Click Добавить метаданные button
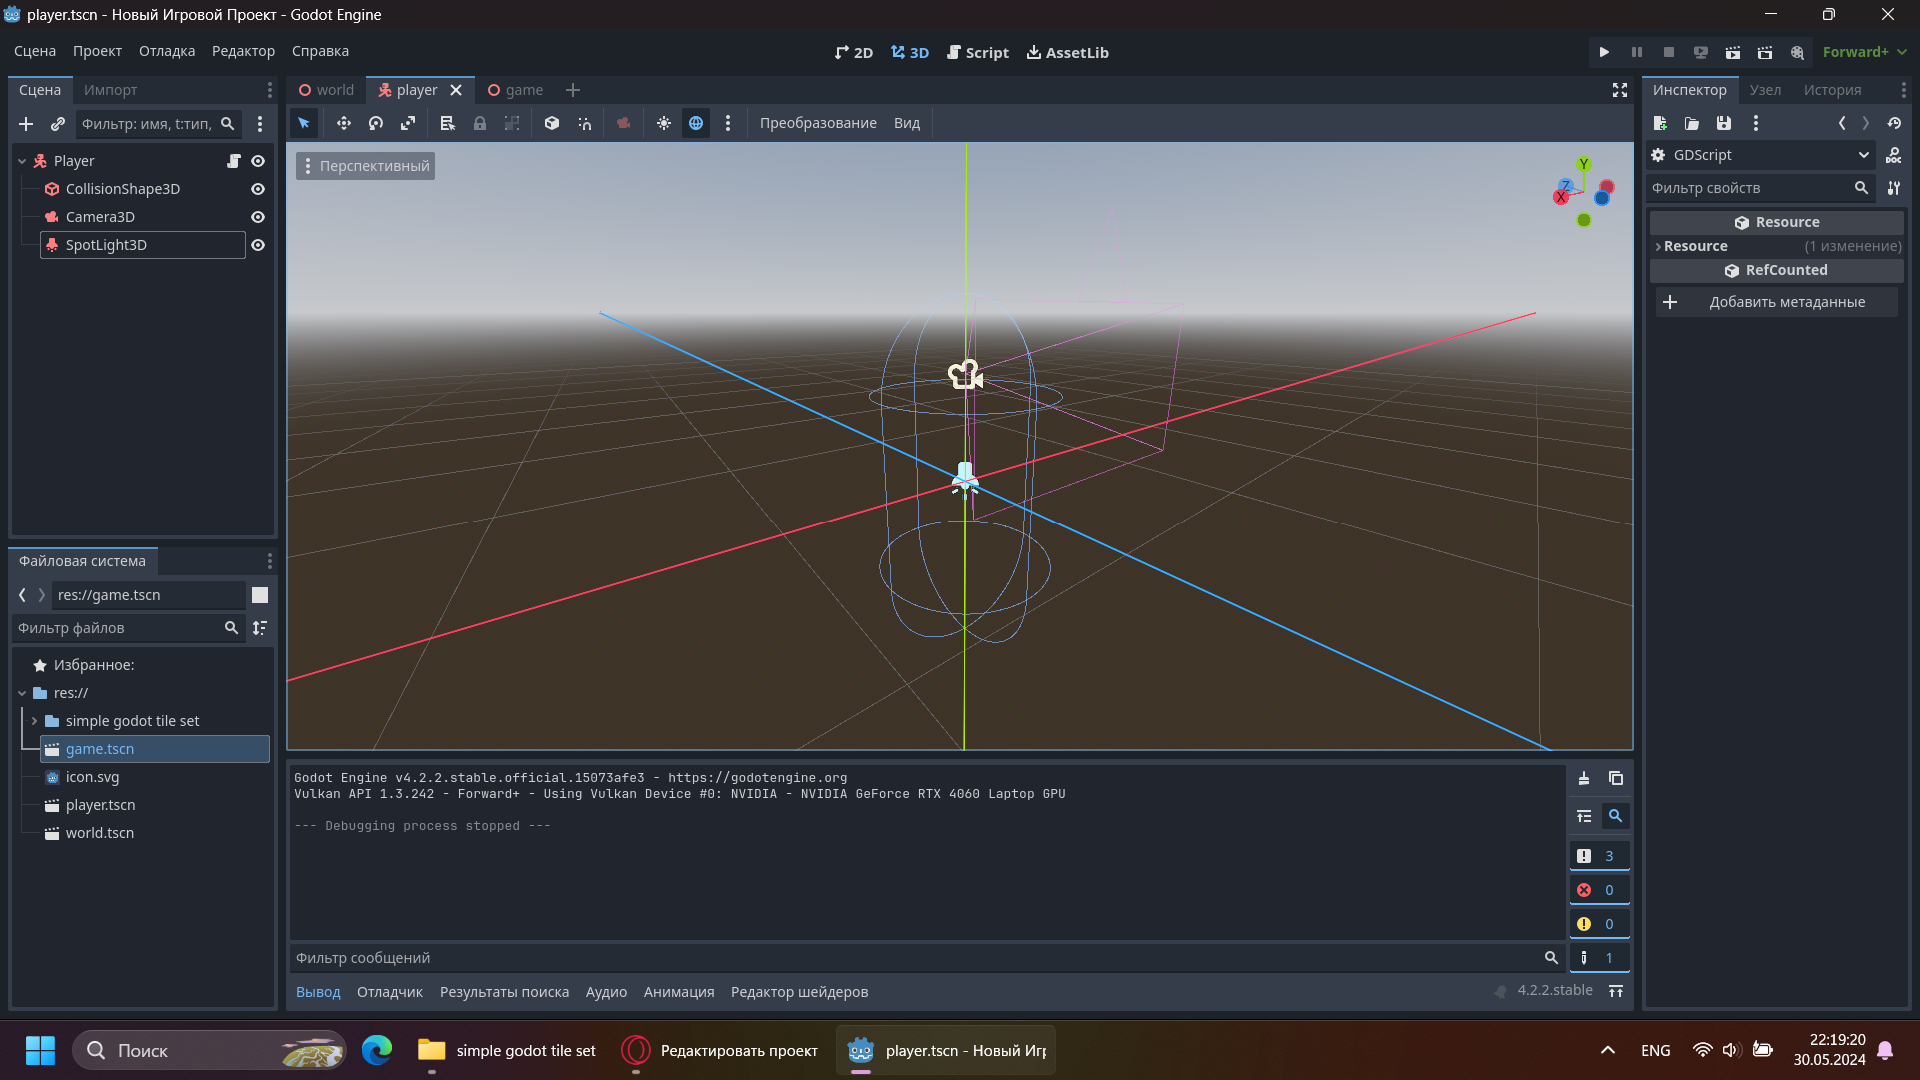The height and width of the screenshot is (1080, 1920). (1786, 301)
